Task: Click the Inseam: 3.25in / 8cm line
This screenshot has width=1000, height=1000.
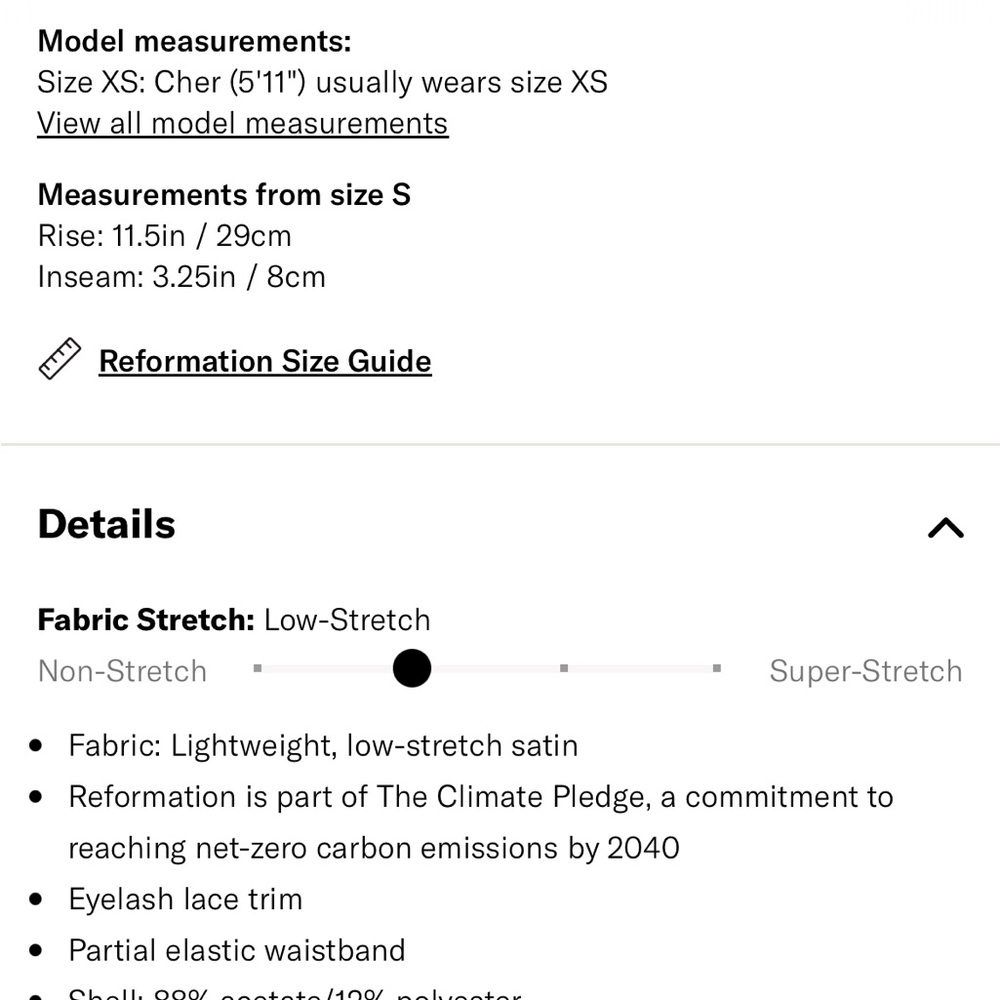Action: click(x=182, y=277)
